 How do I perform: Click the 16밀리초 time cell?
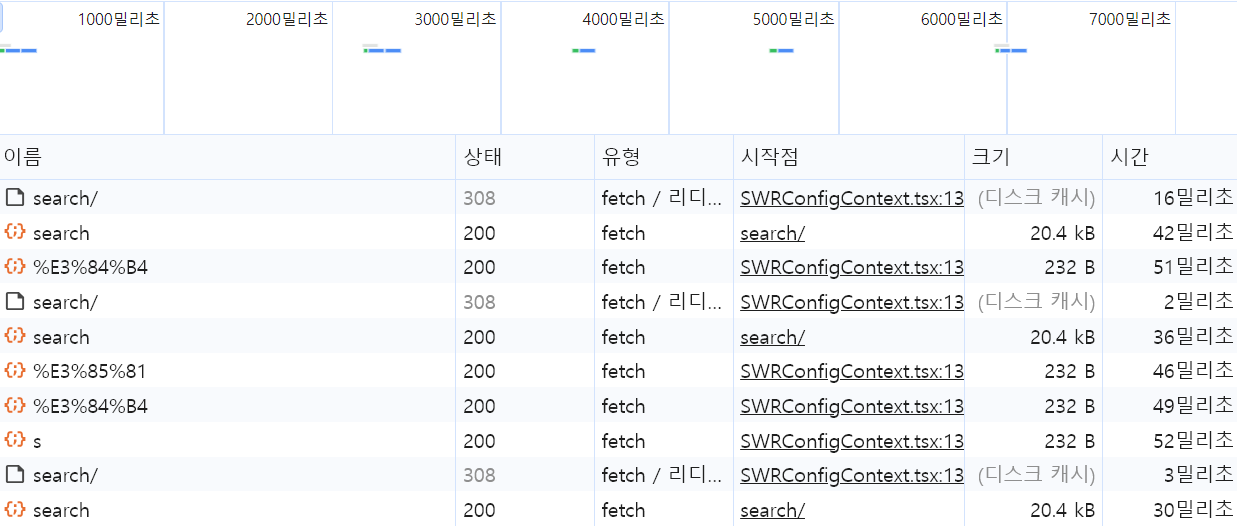1193,198
